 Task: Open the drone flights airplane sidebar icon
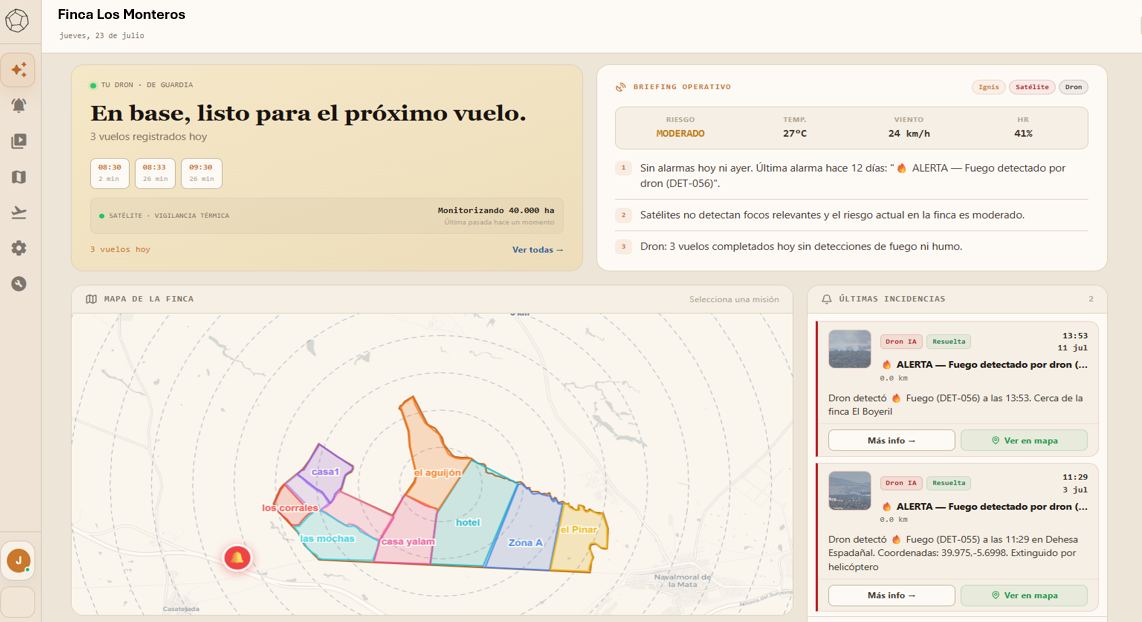(x=19, y=213)
